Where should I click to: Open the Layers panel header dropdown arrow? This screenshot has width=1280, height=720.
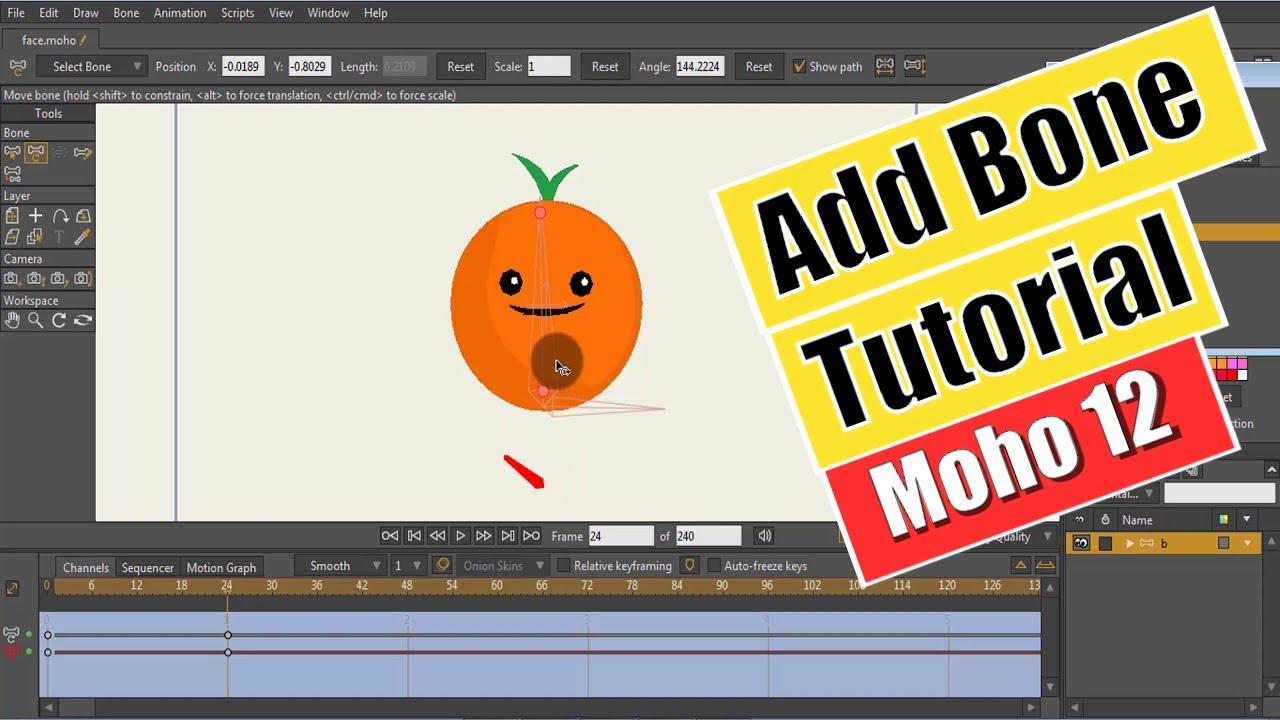(x=1247, y=519)
